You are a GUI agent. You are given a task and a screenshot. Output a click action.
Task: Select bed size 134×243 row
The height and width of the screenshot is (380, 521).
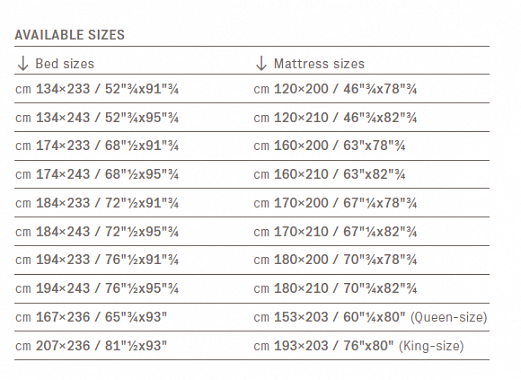97,118
